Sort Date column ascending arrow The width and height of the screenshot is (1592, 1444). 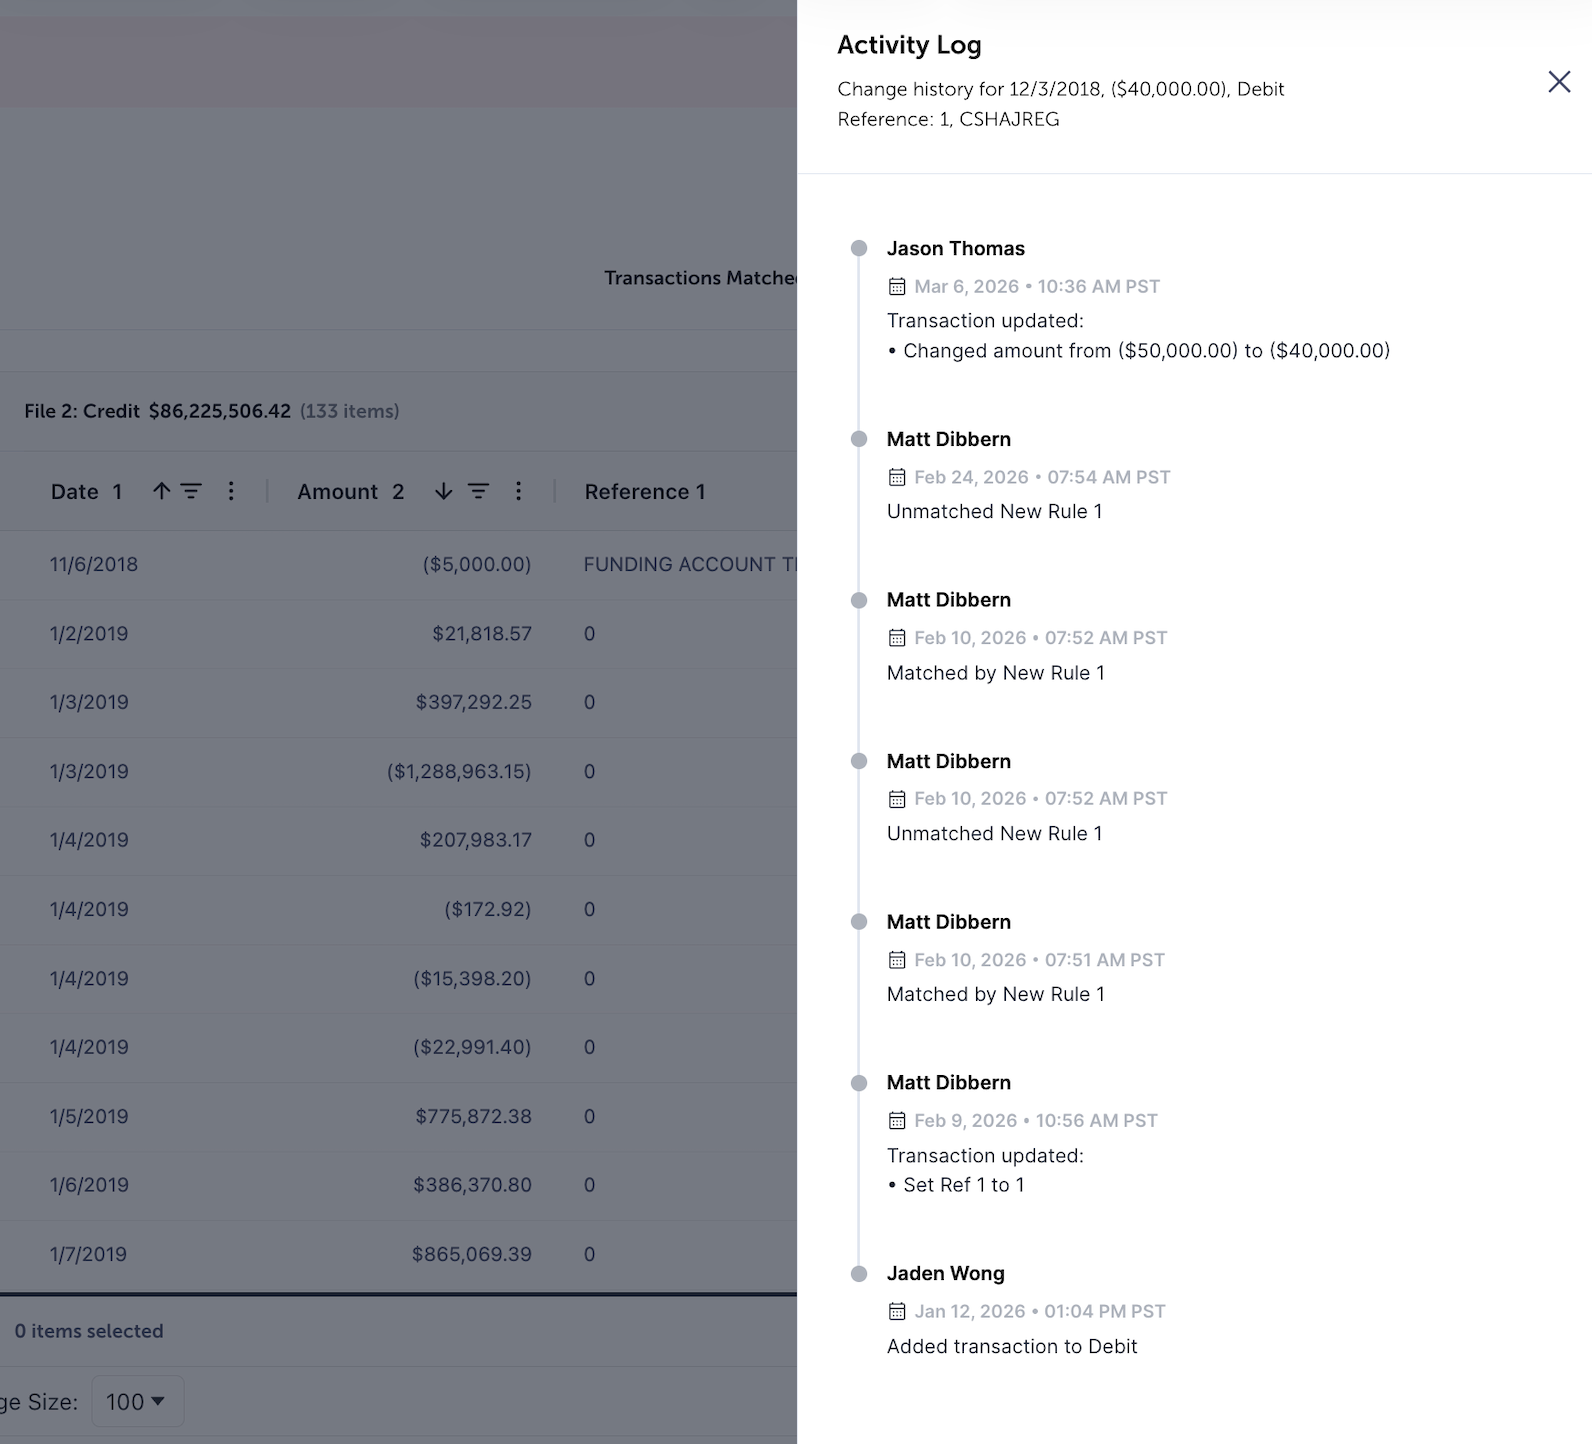[161, 491]
